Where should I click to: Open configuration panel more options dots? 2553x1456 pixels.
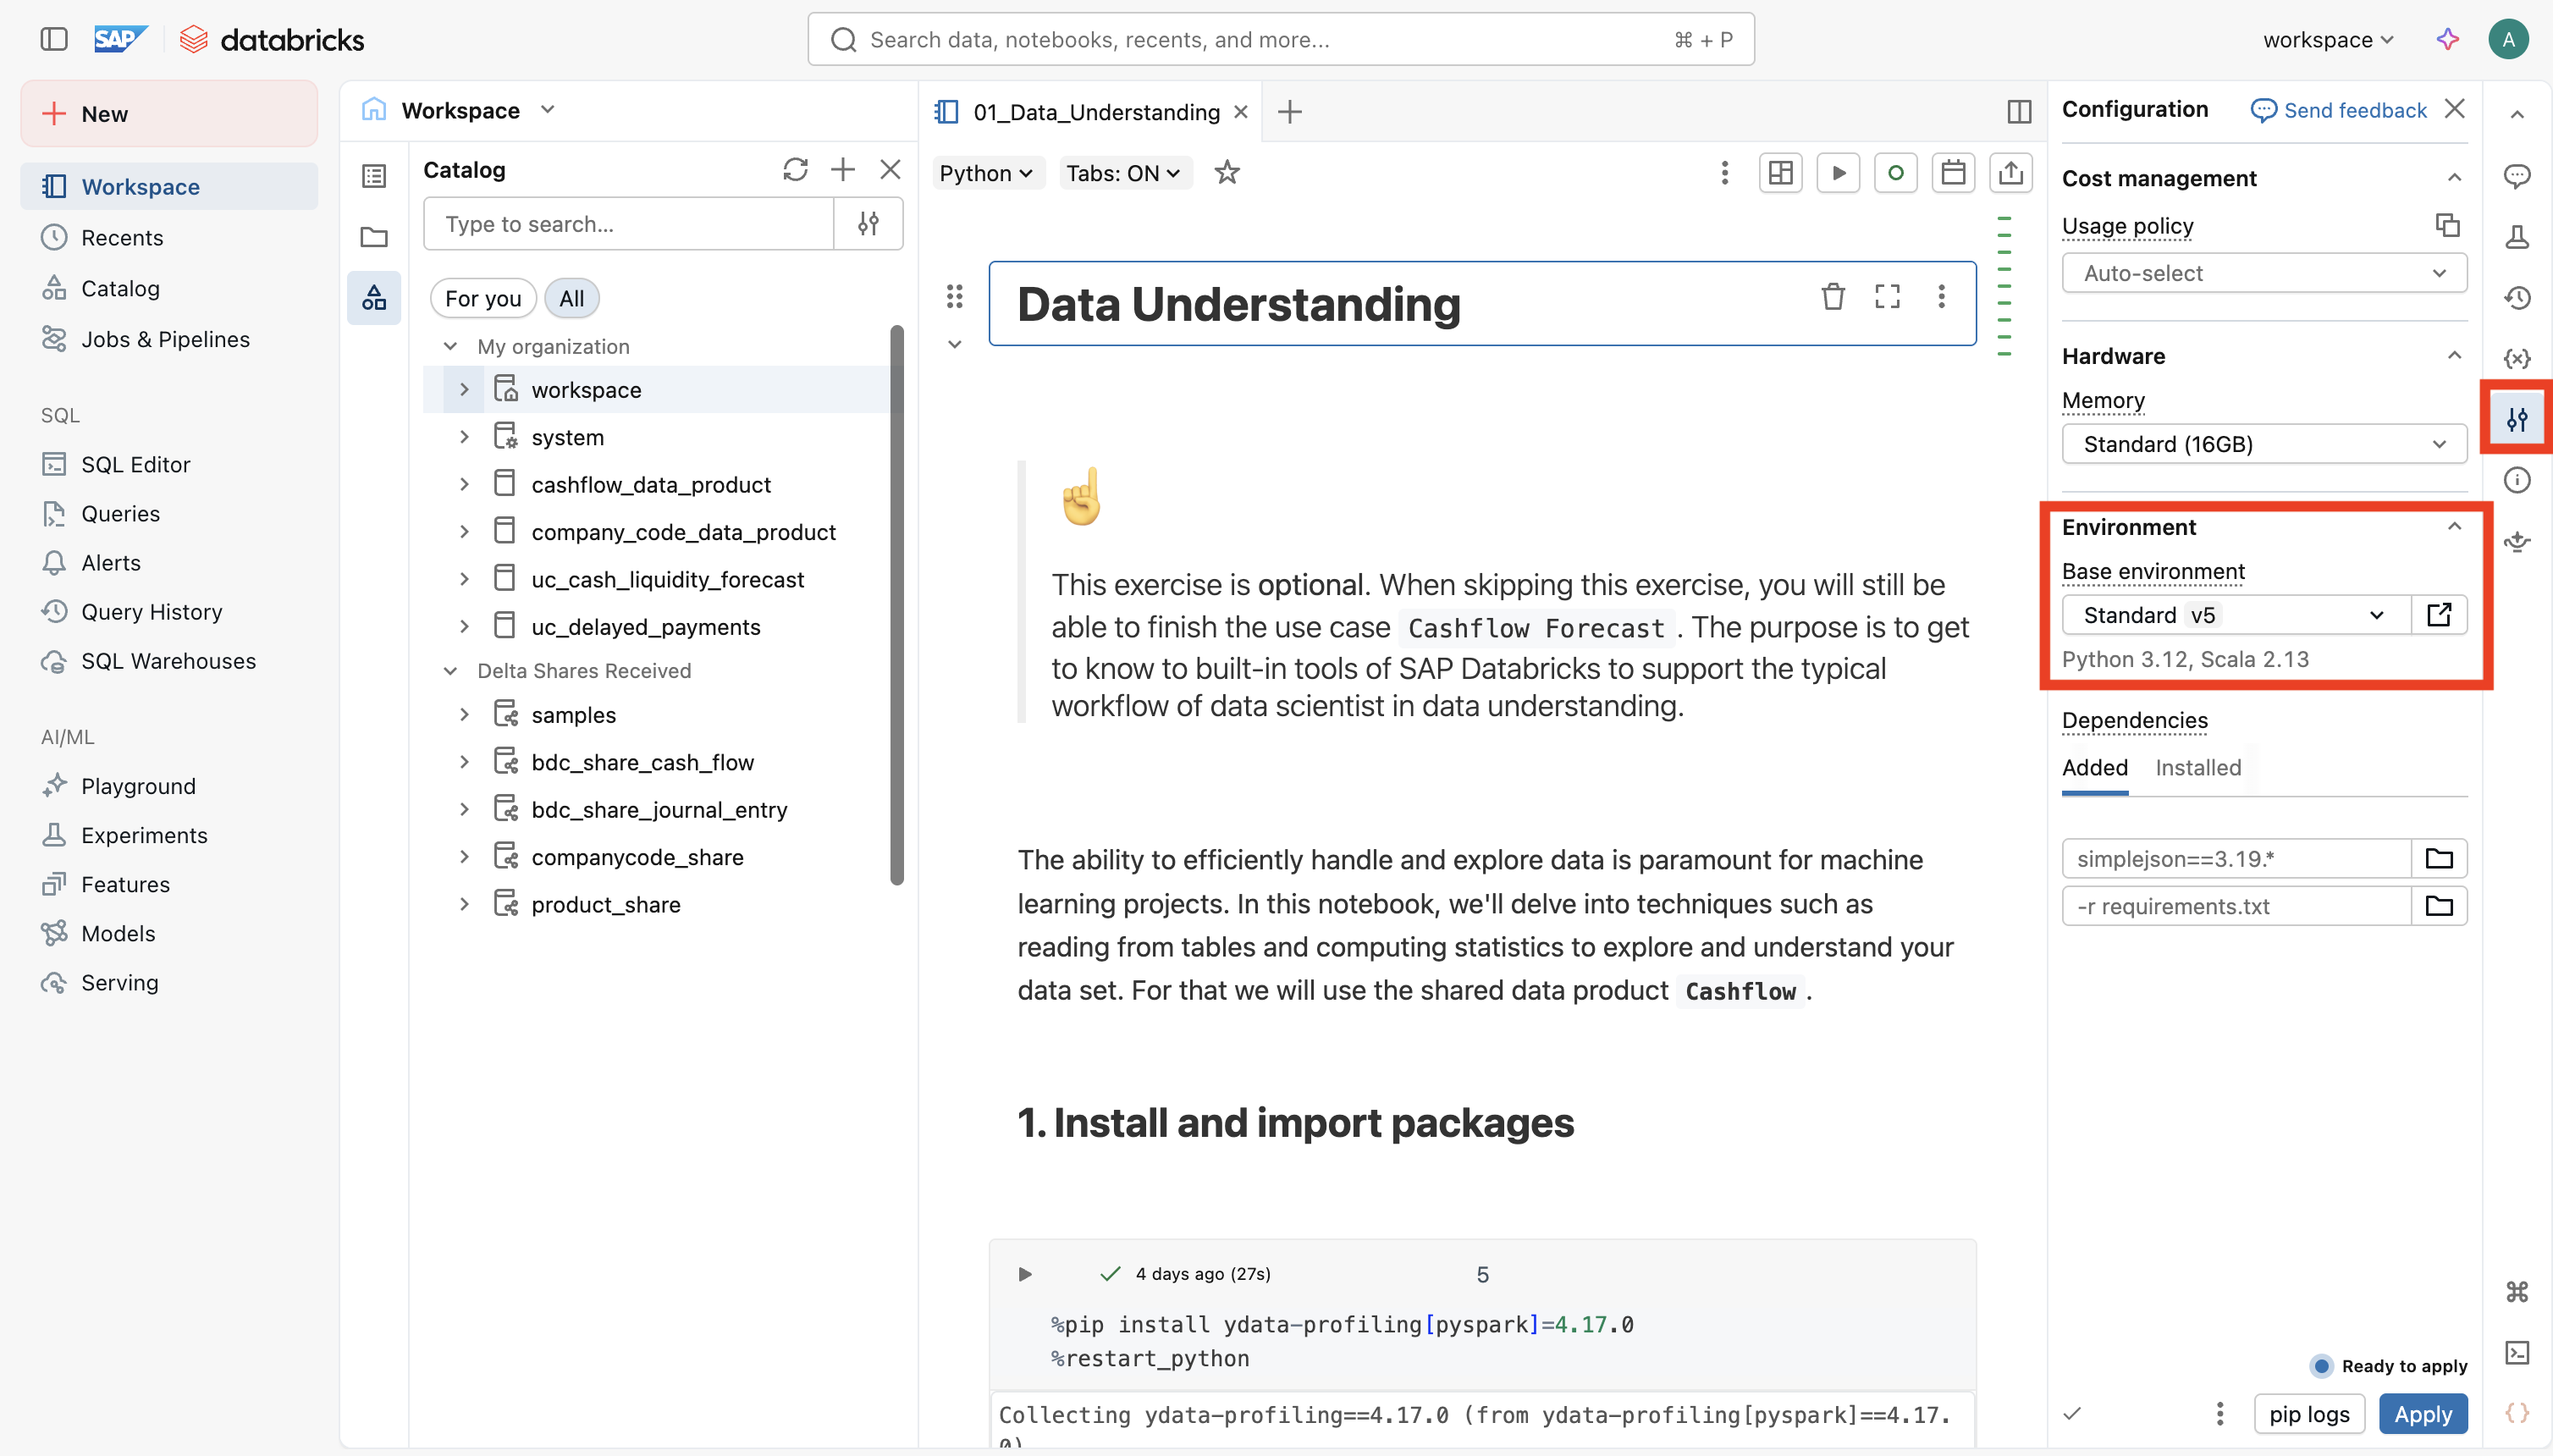2219,1413
